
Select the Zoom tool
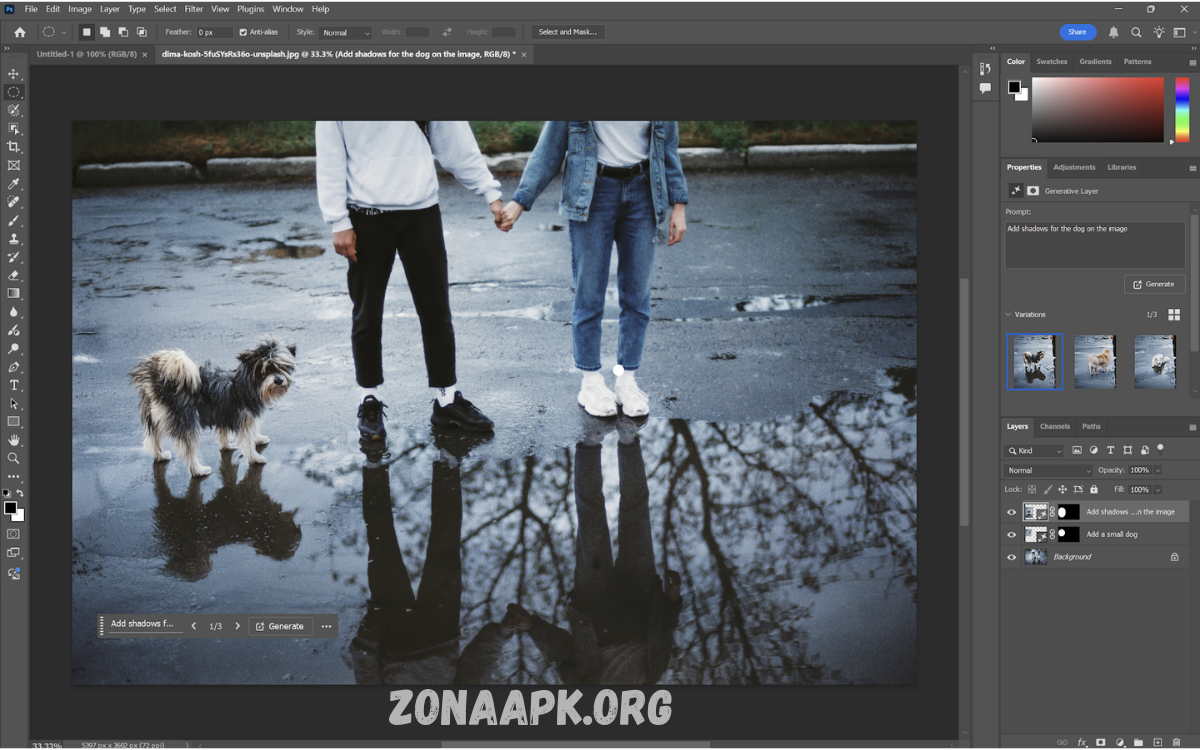pyautogui.click(x=14, y=458)
